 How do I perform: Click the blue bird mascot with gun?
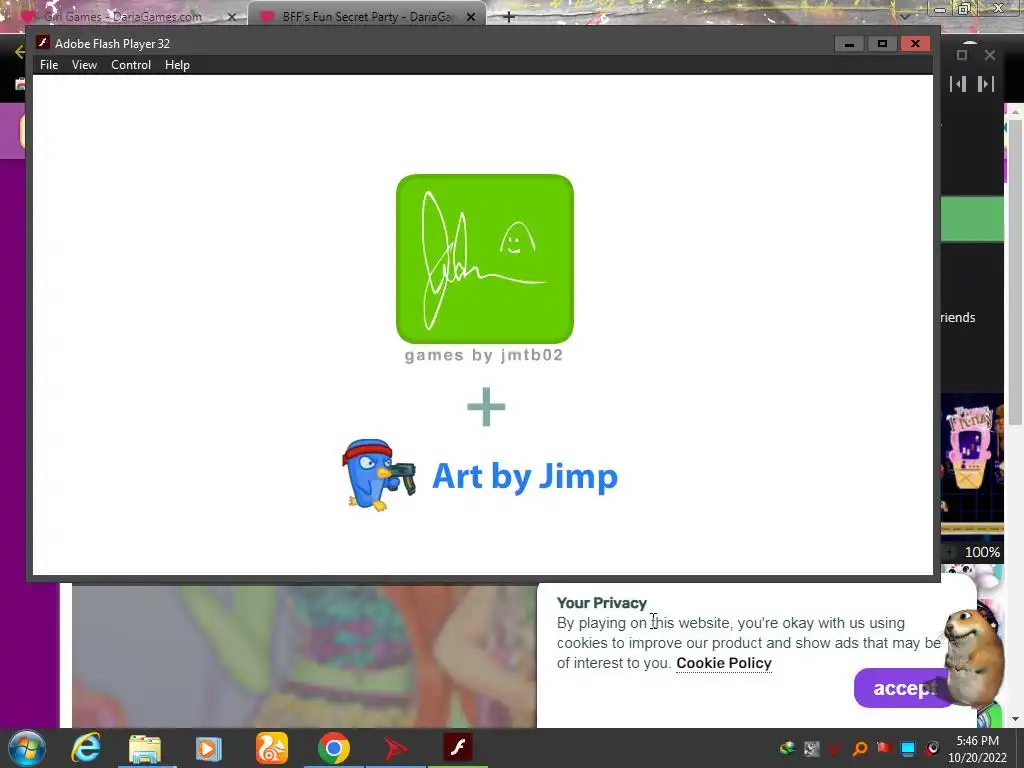pos(378,475)
